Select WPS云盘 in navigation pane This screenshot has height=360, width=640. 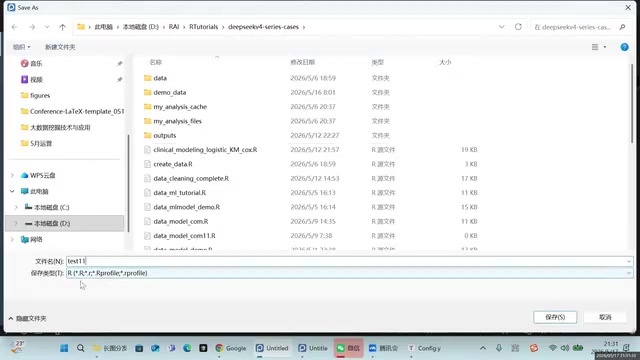42,175
